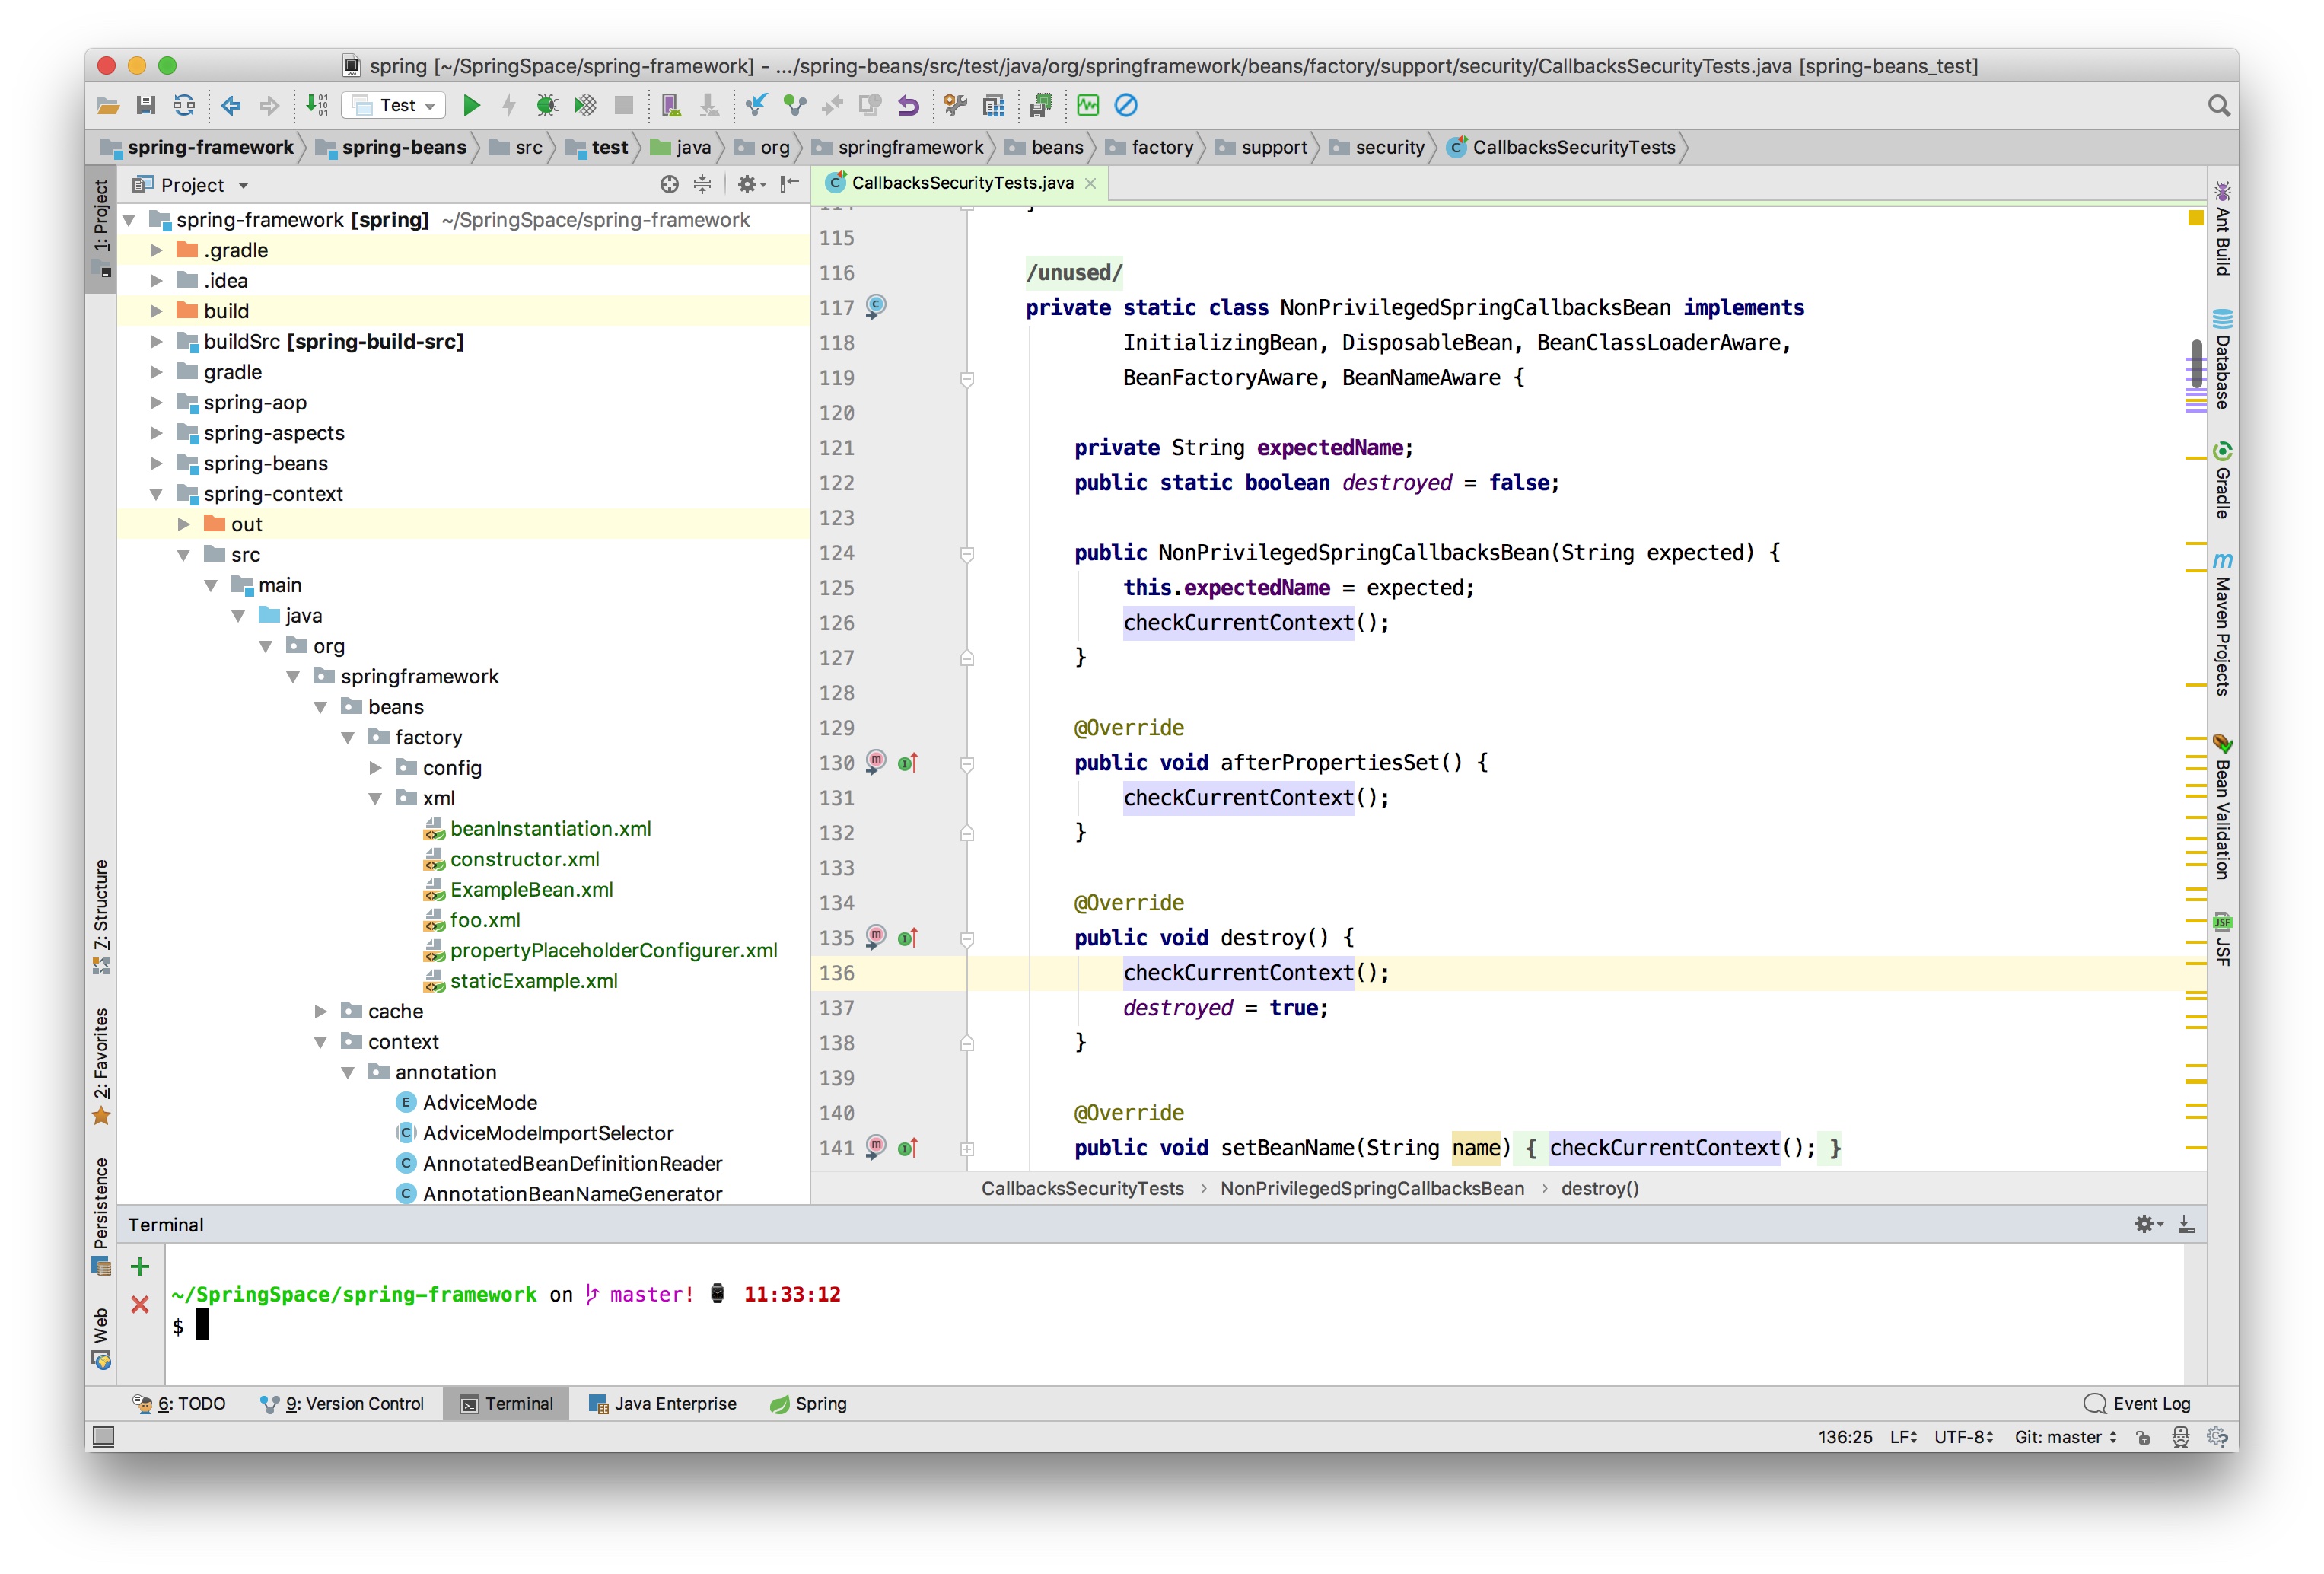Click the Build project binary arrow icon
The image size is (2324, 1574).
pos(317,105)
